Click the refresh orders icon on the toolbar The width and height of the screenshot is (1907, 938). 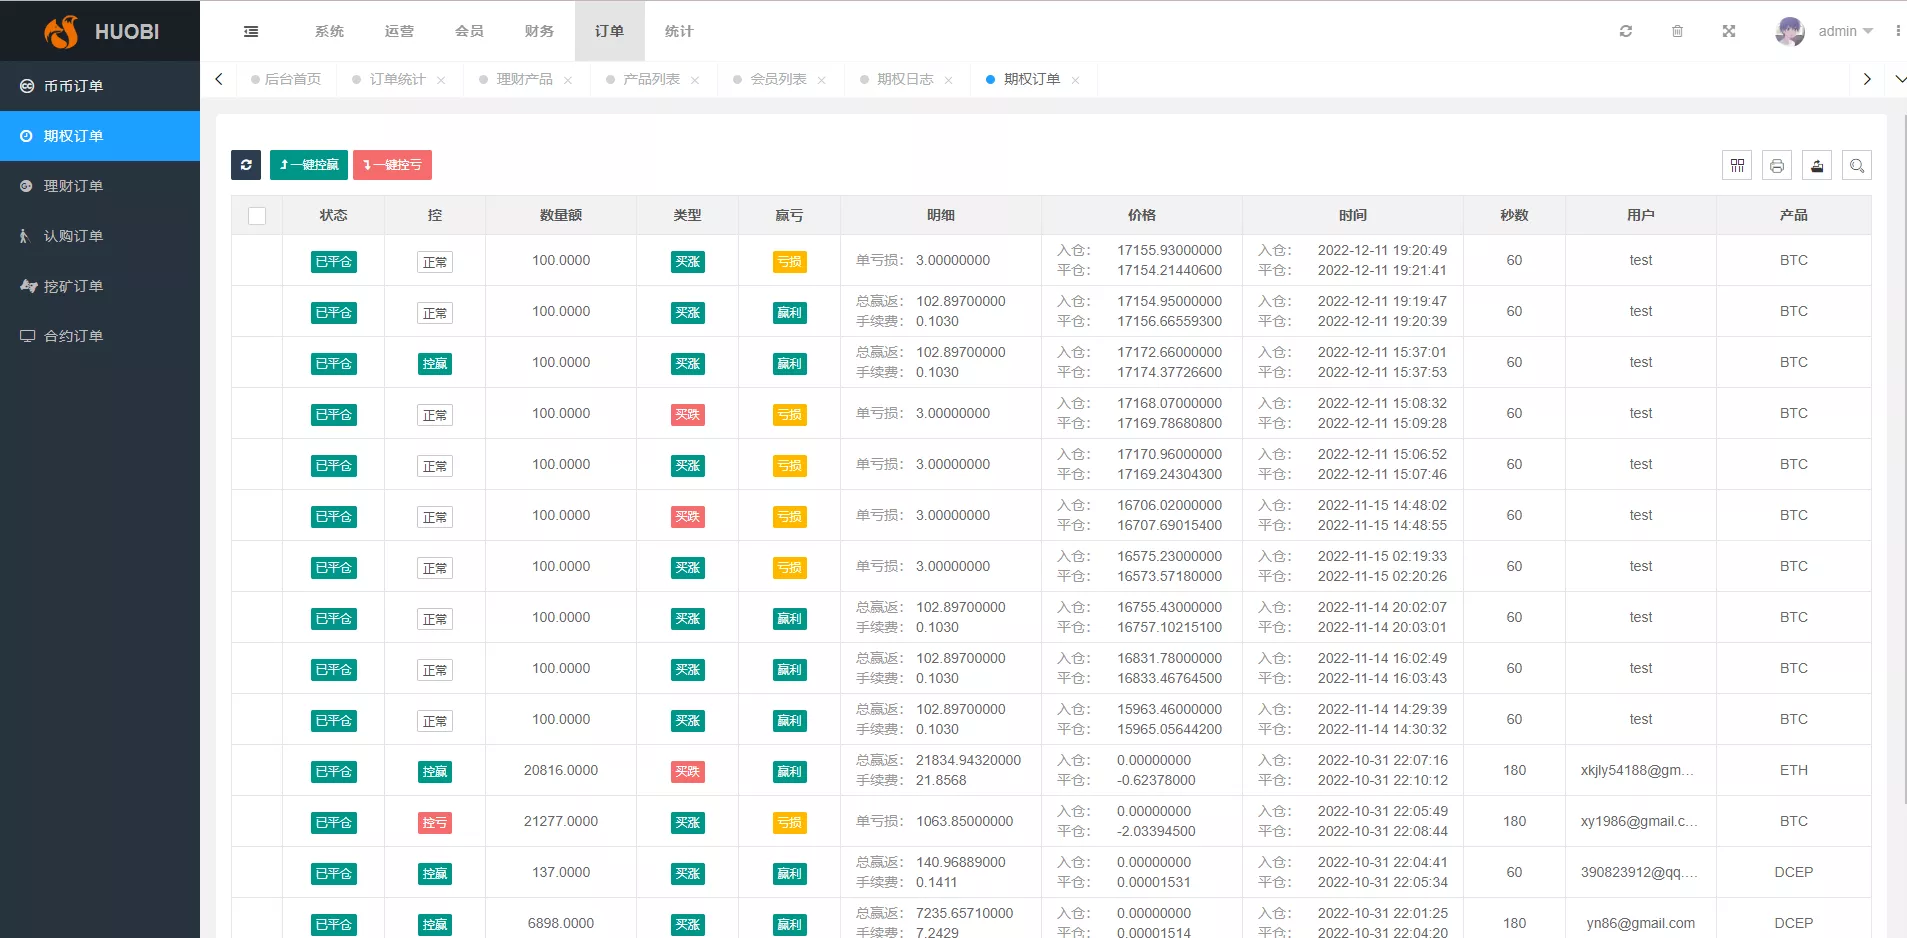(246, 165)
